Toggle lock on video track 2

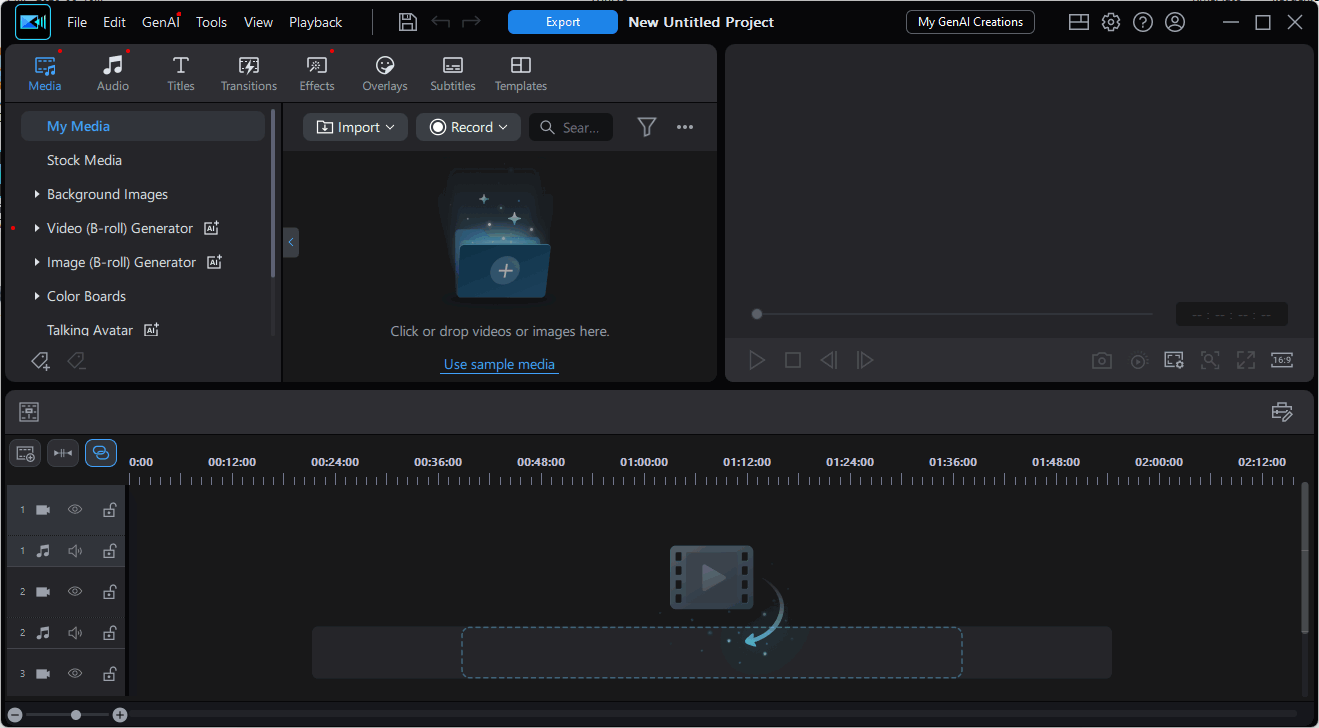tap(109, 592)
